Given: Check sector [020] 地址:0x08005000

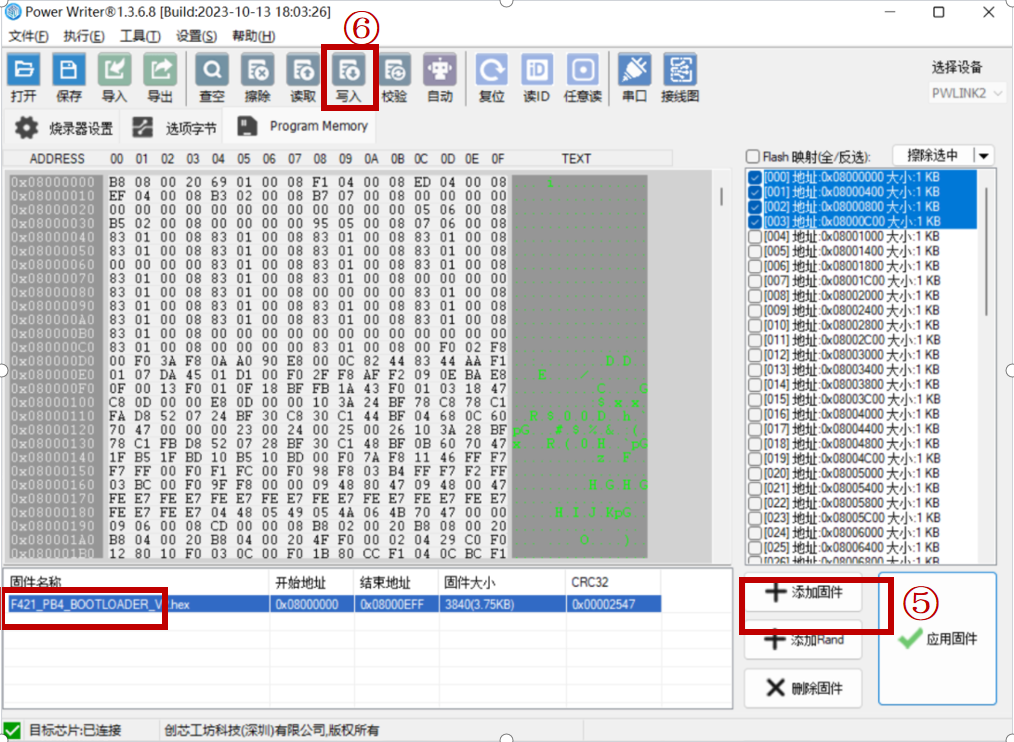Looking at the screenshot, I should 755,474.
